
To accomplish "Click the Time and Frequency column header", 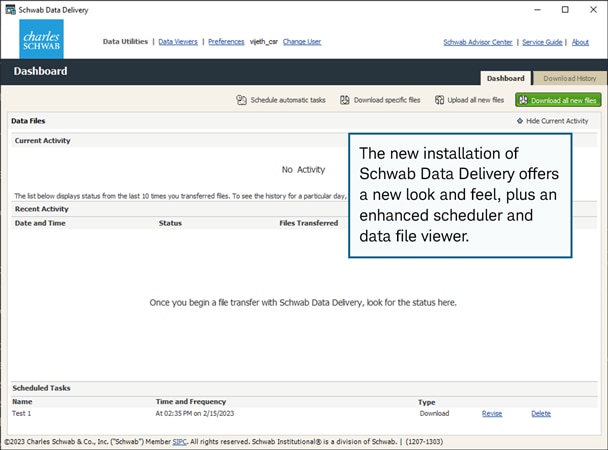I will point(191,402).
